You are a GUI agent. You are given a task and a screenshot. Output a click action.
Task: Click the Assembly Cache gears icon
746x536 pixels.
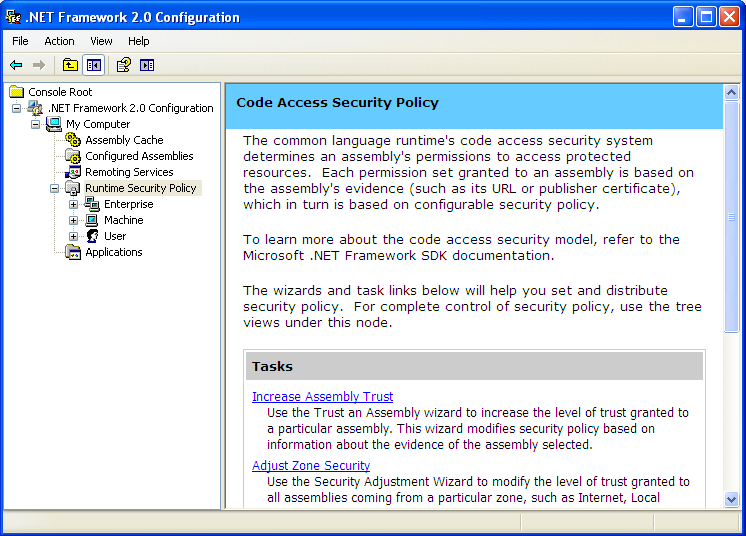[x=73, y=140]
